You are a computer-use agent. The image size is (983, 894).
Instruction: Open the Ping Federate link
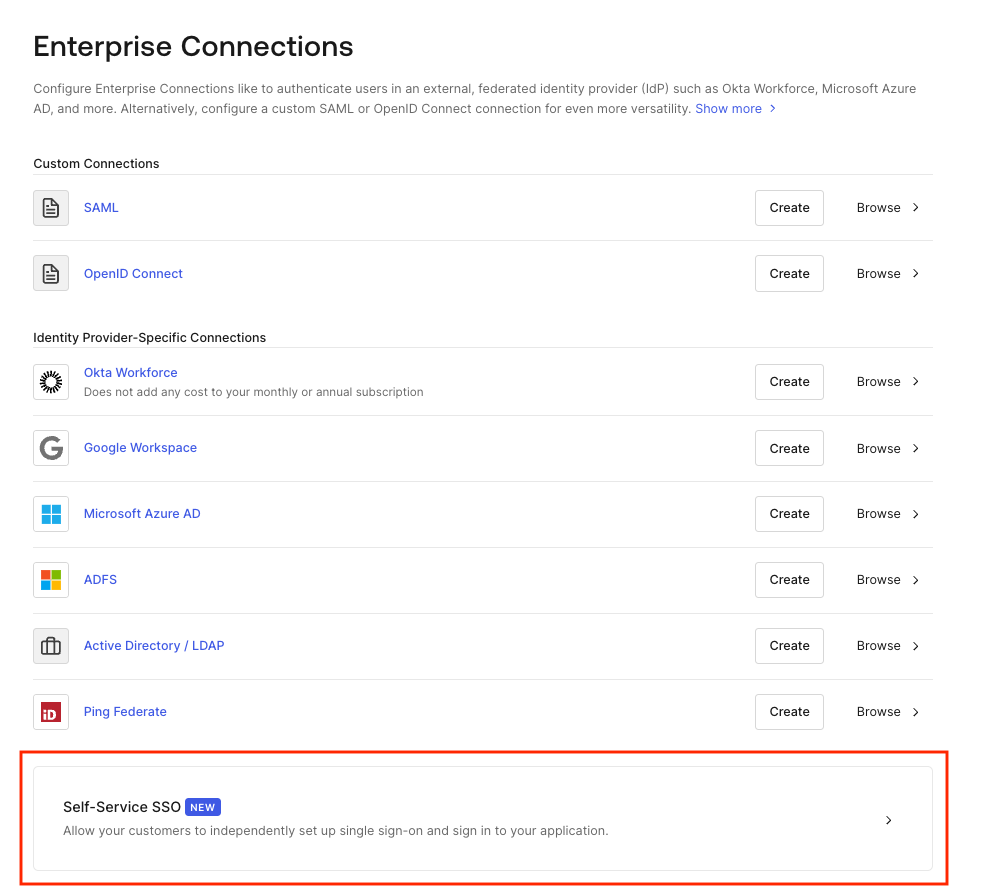tap(125, 712)
